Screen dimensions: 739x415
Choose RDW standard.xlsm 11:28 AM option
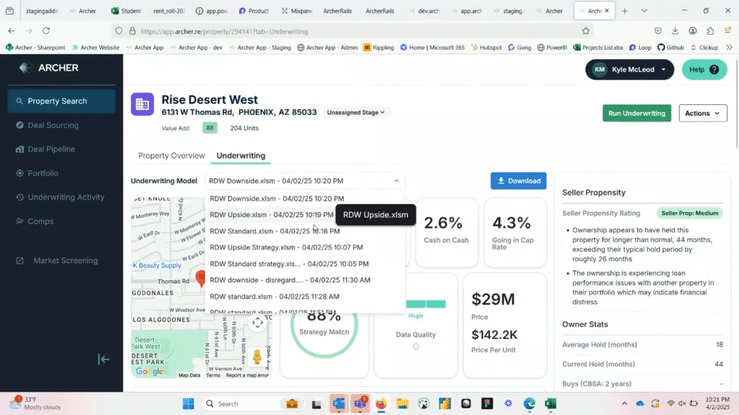coord(304,296)
